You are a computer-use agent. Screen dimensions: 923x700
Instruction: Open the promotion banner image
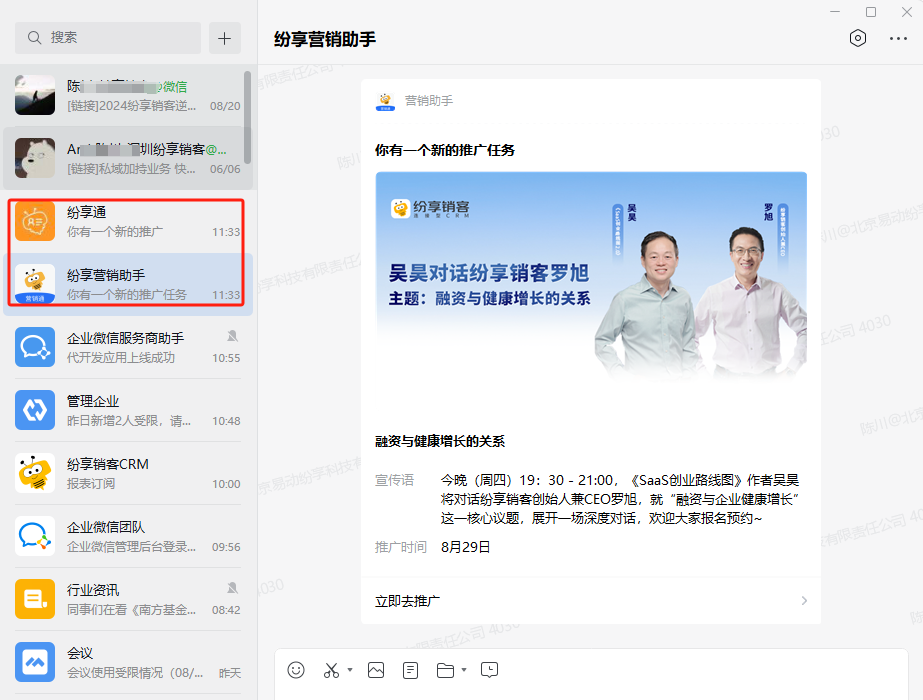click(x=591, y=277)
